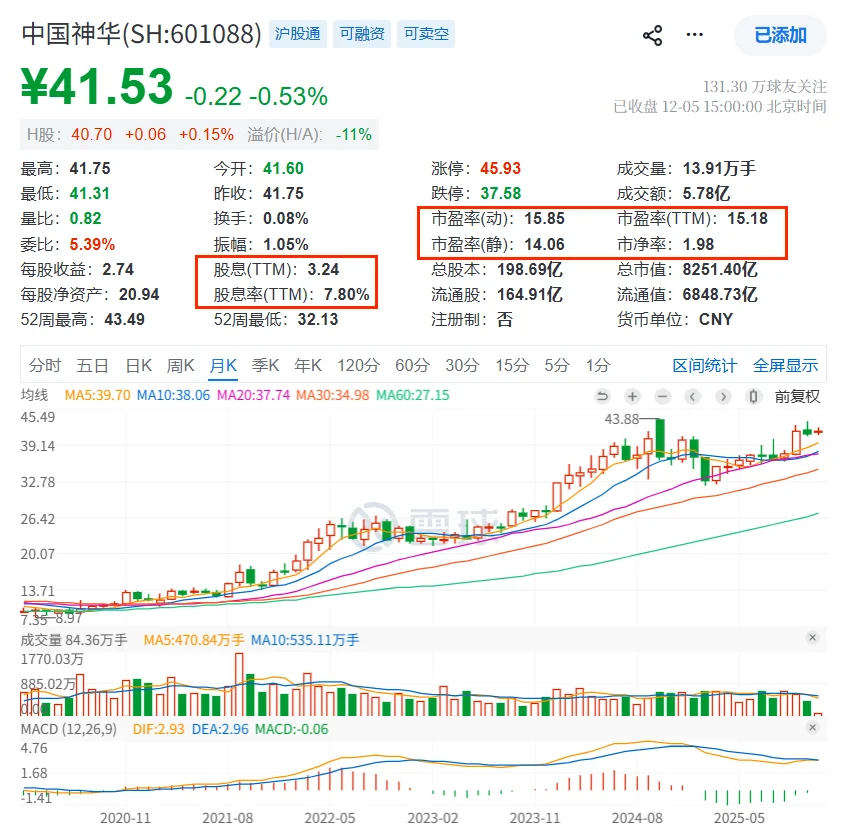Hide the MACD indicator panel
Viewport: 842px width, 837px height.
[x=811, y=729]
